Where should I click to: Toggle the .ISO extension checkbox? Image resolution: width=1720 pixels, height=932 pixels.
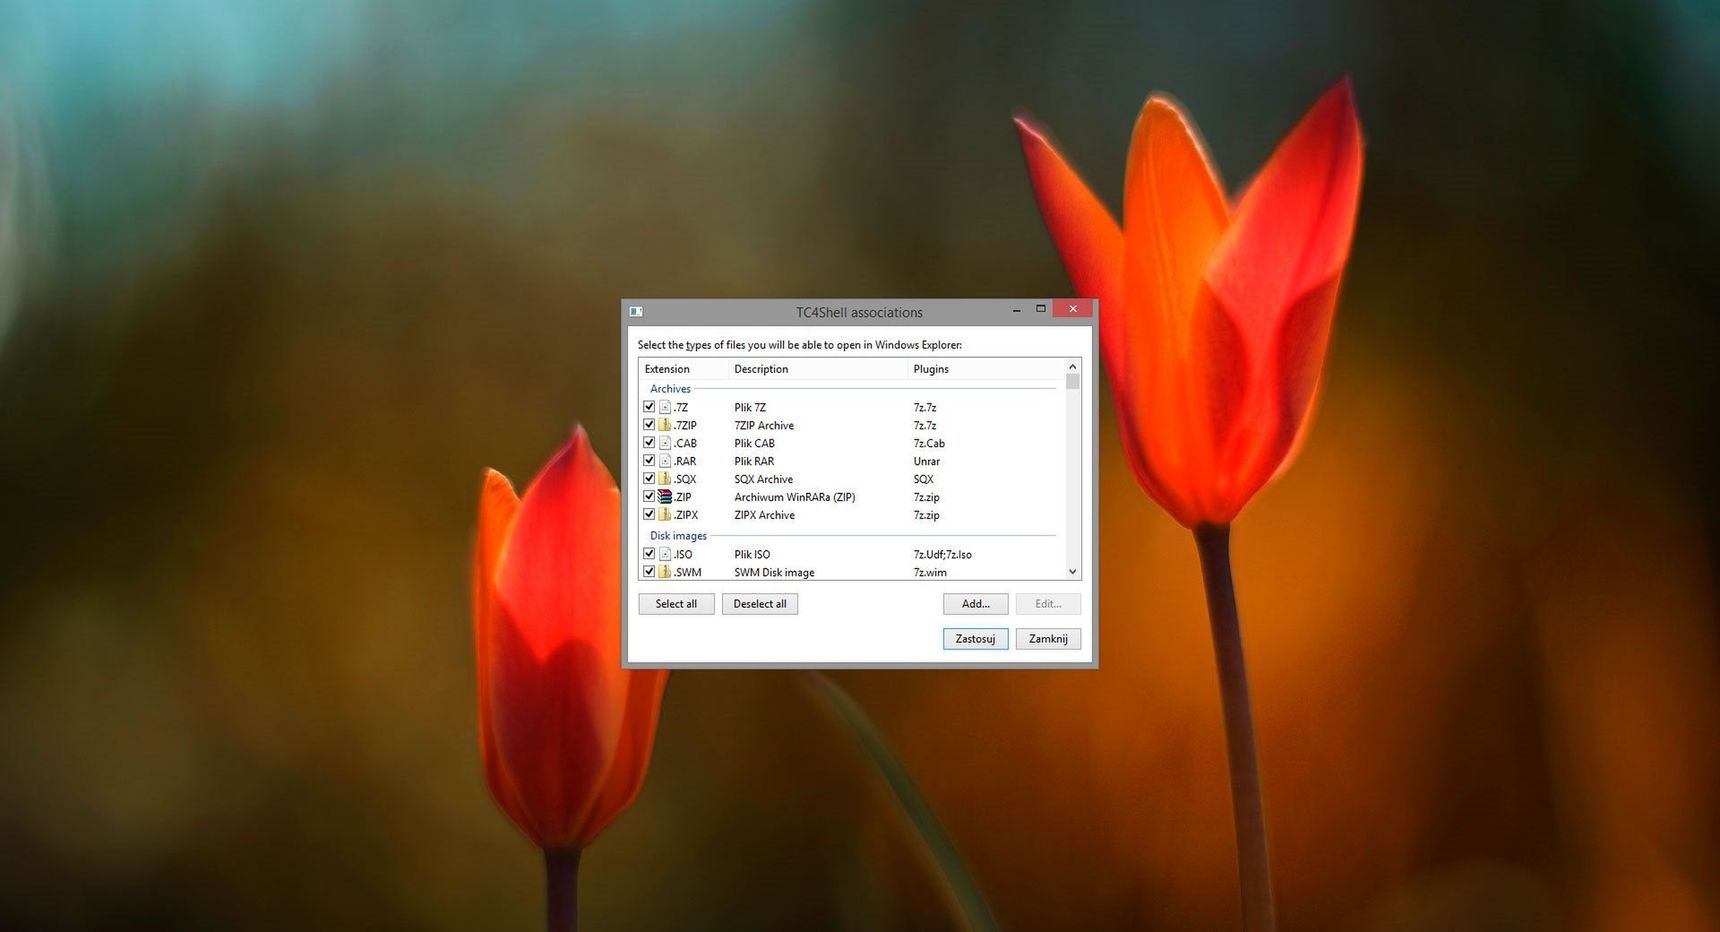[x=649, y=554]
